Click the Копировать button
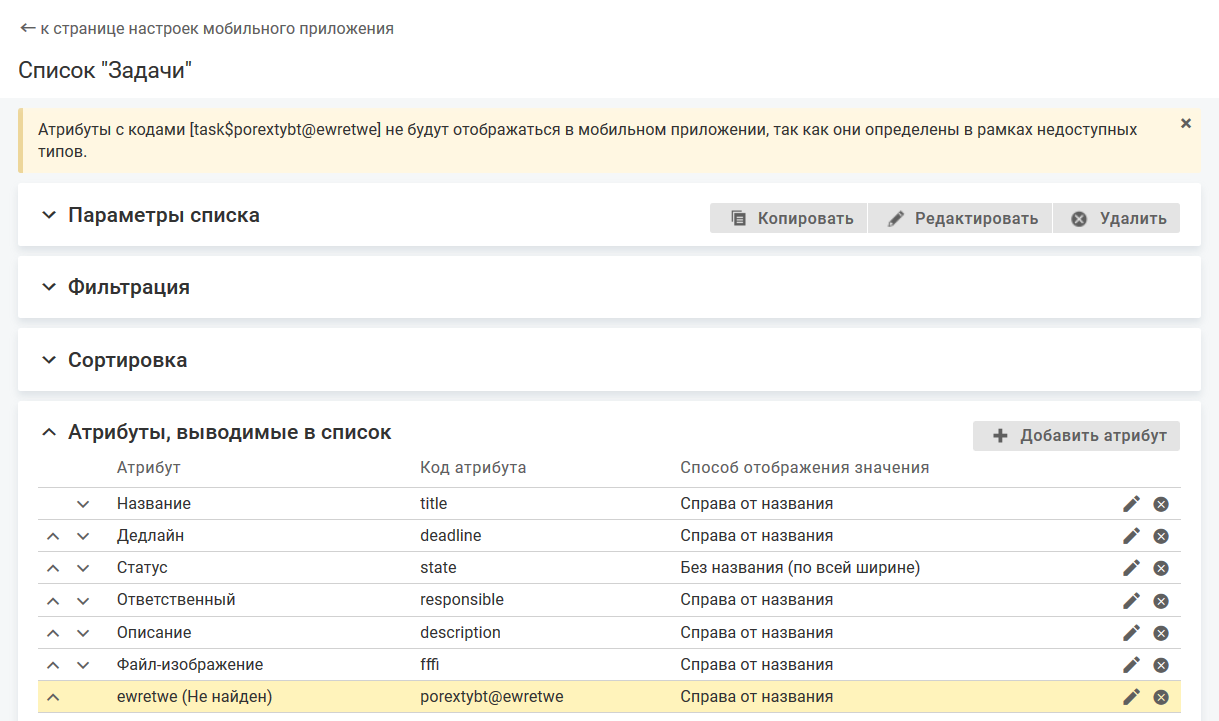 [x=790, y=218]
